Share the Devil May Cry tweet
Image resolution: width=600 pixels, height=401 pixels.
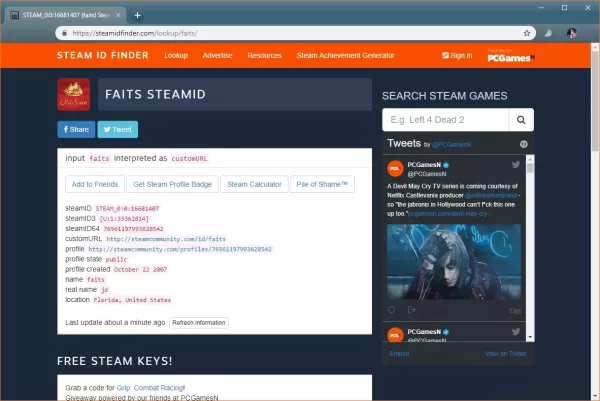coord(411,310)
